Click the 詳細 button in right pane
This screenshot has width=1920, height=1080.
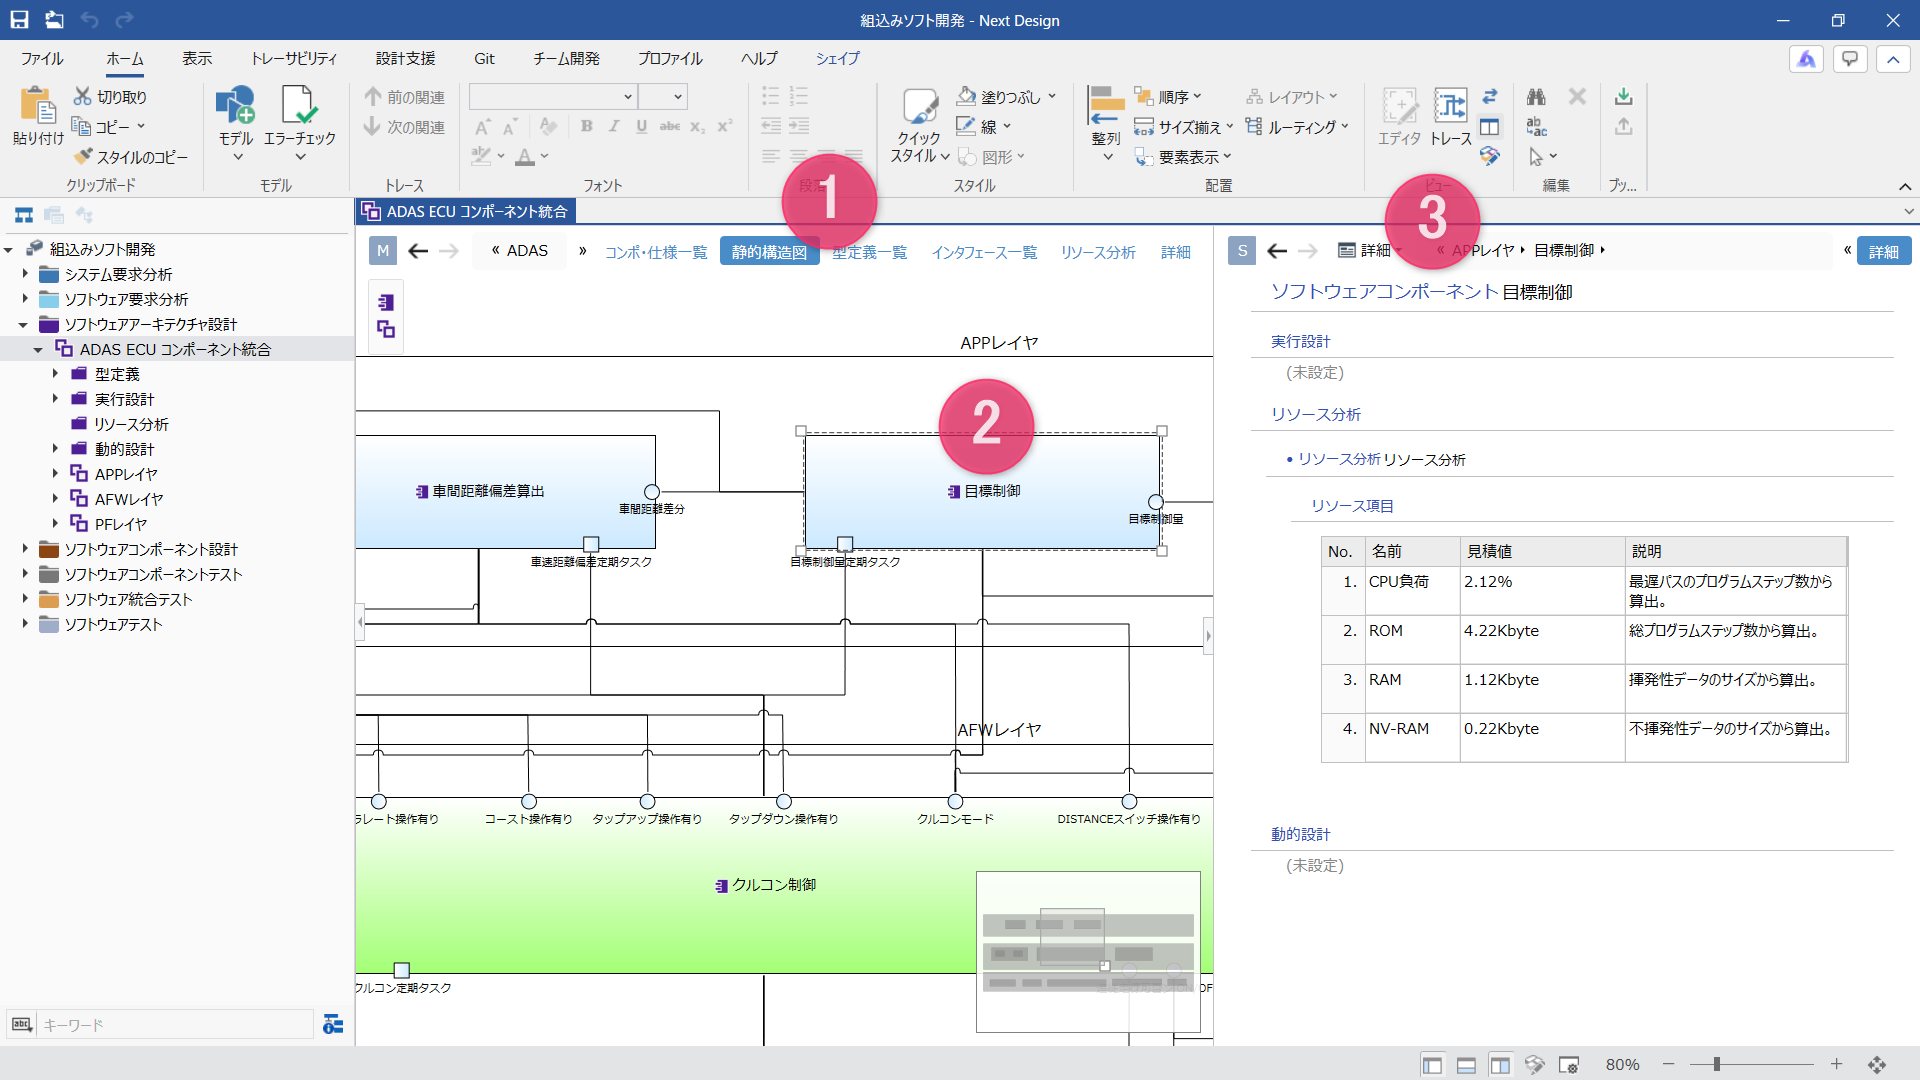1883,251
